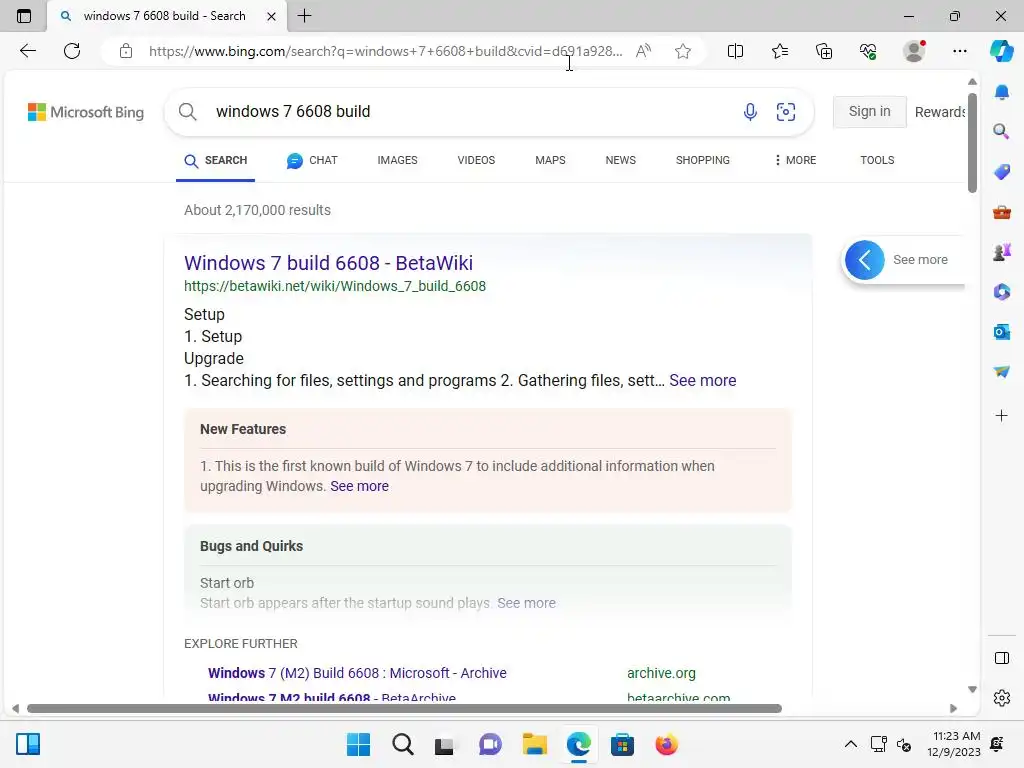Start voice search with microphone
Viewport: 1024px width, 768px height.
click(x=750, y=112)
